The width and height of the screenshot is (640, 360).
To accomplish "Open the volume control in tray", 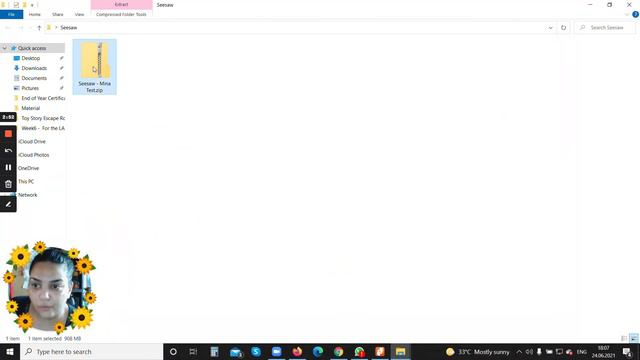I will coord(529,351).
